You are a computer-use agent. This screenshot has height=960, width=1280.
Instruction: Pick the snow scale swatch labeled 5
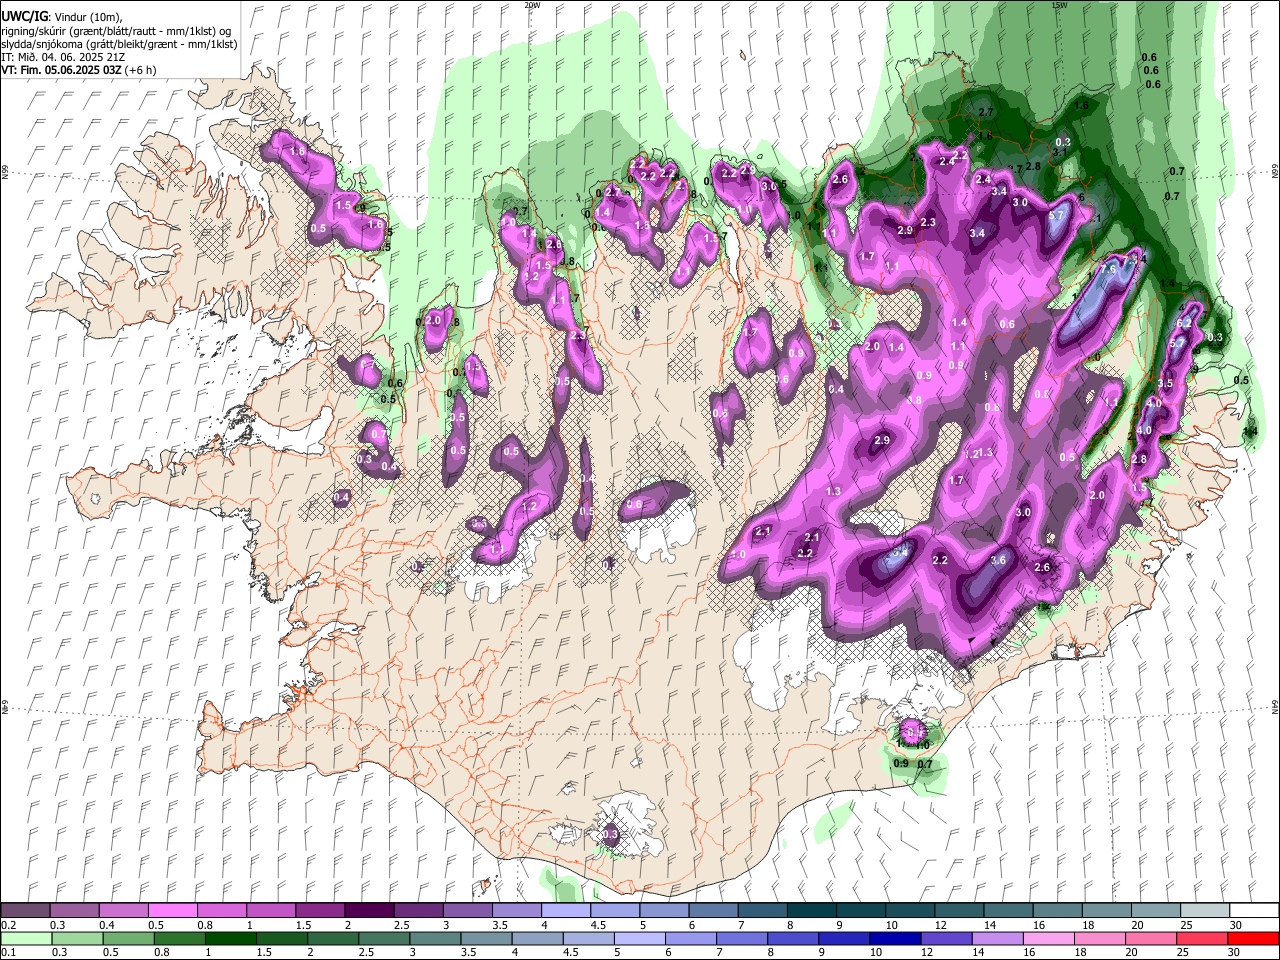(x=663, y=911)
